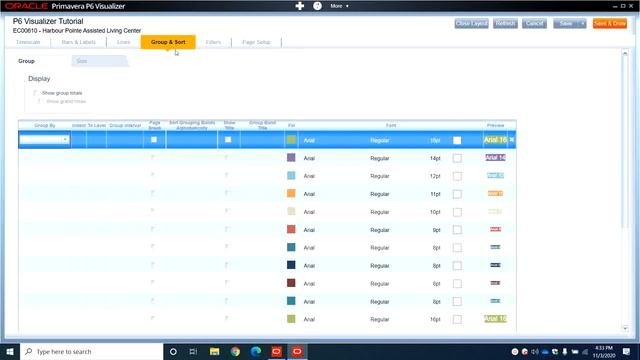Select the Group & Sort tab

(168, 42)
